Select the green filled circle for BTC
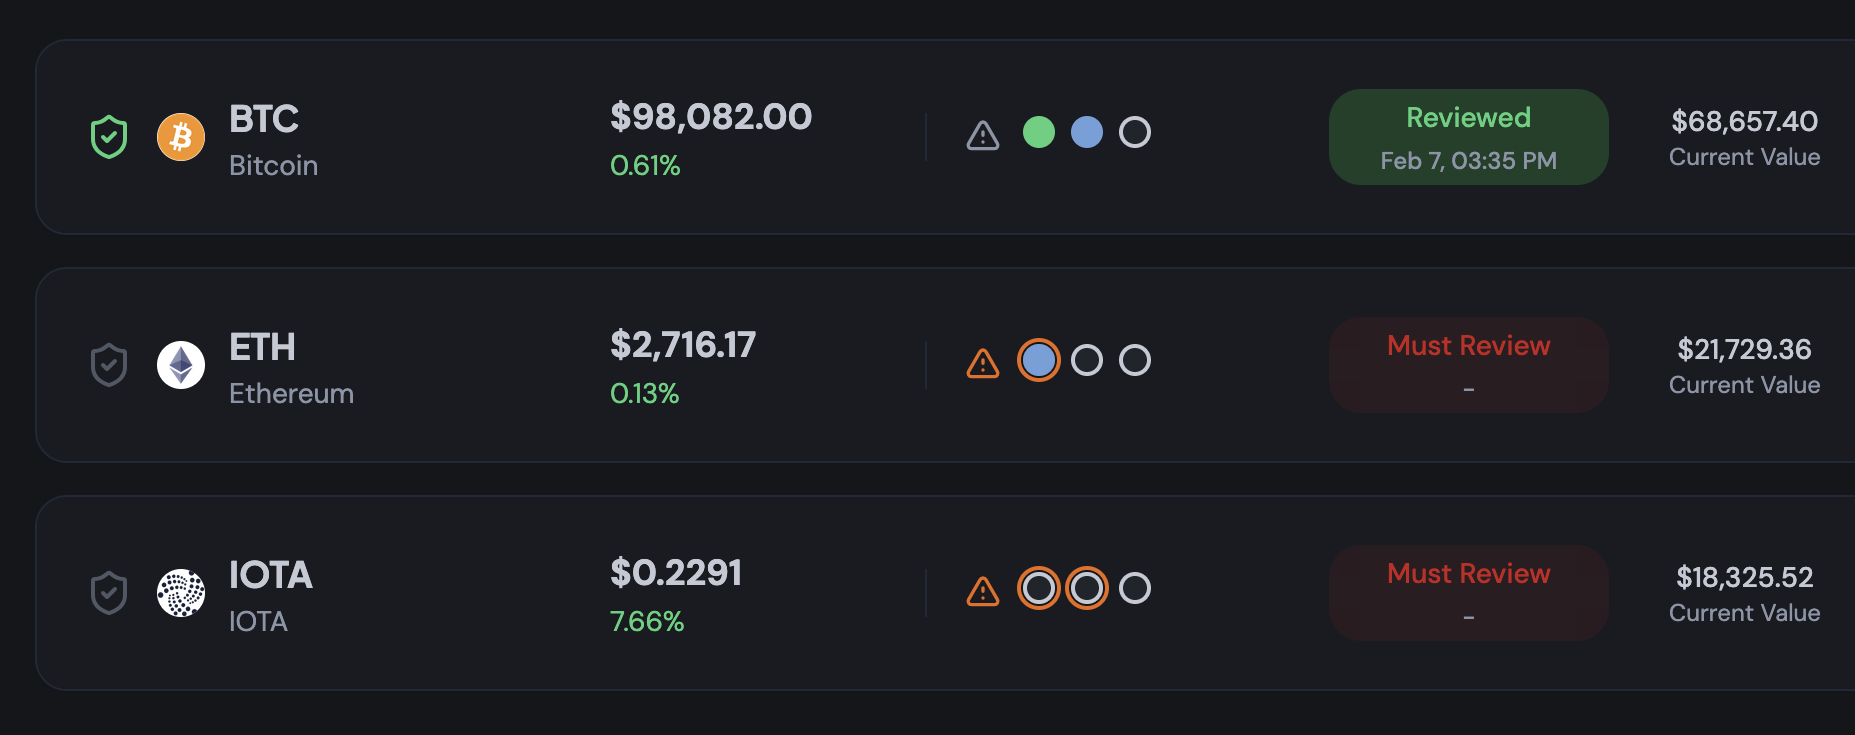Viewport: 1855px width, 735px height. [x=1039, y=132]
